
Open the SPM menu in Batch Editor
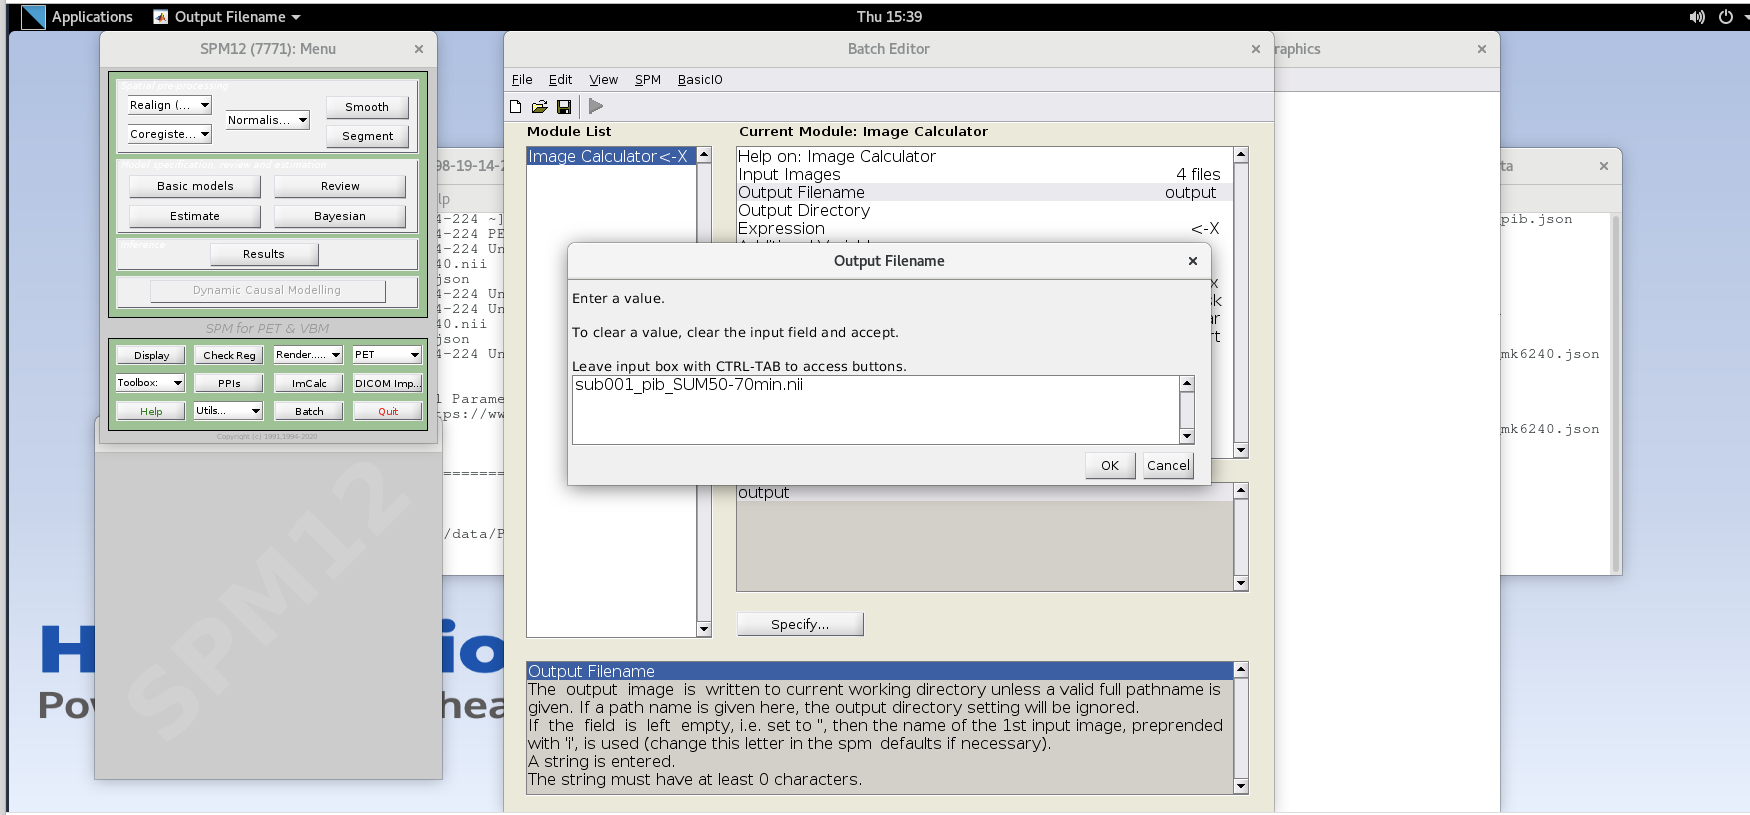click(x=648, y=80)
